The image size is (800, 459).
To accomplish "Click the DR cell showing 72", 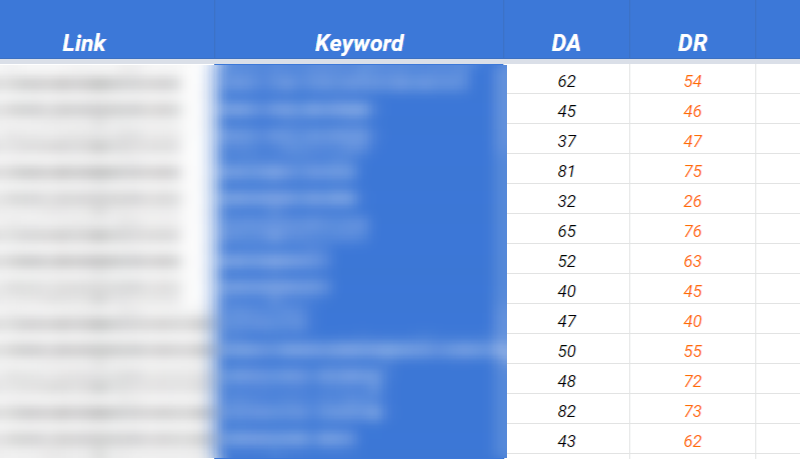I will [693, 380].
